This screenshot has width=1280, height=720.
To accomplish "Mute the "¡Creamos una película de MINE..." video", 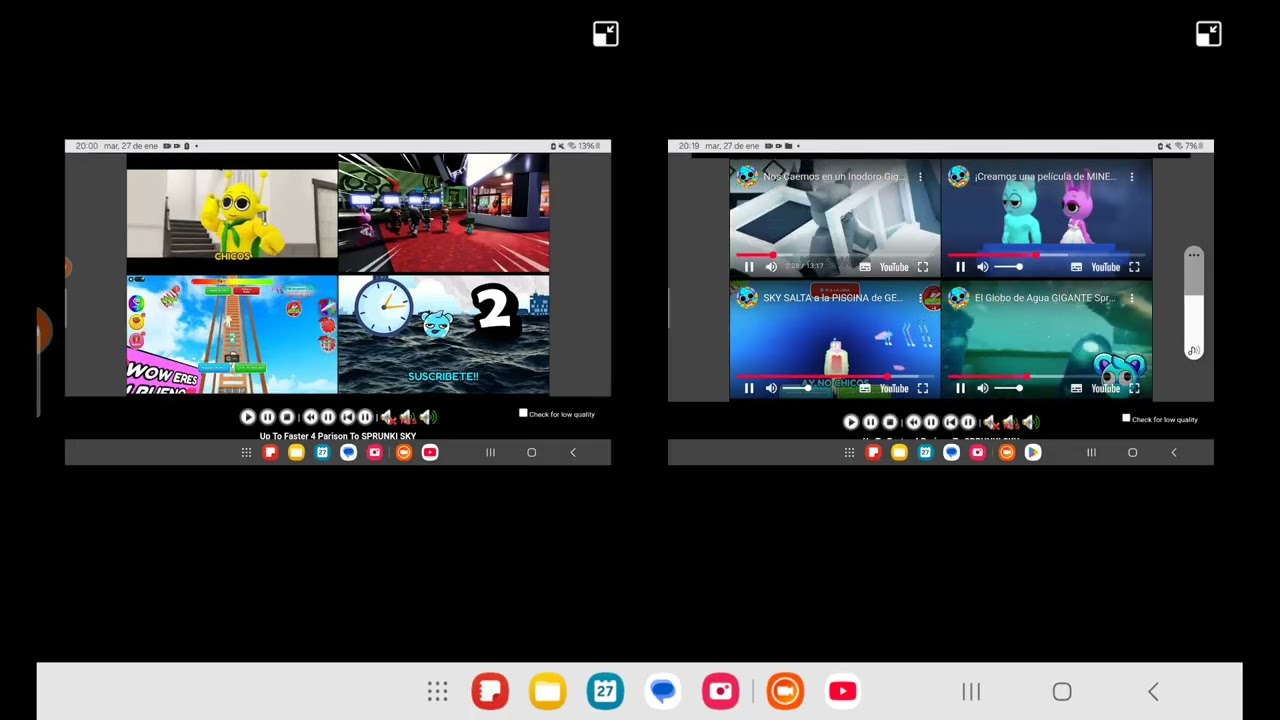I will pyautogui.click(x=982, y=267).
